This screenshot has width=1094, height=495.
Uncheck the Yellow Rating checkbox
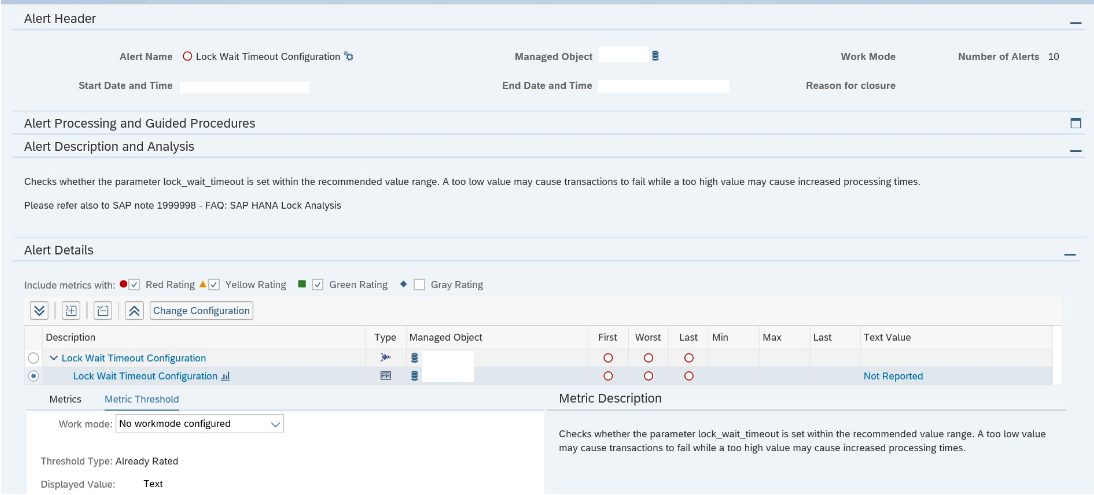(x=214, y=284)
